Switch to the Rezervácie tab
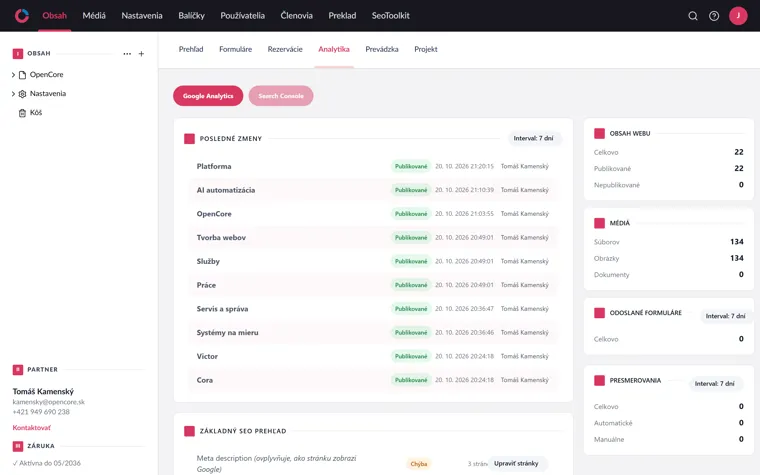760x475 pixels. [285, 49]
